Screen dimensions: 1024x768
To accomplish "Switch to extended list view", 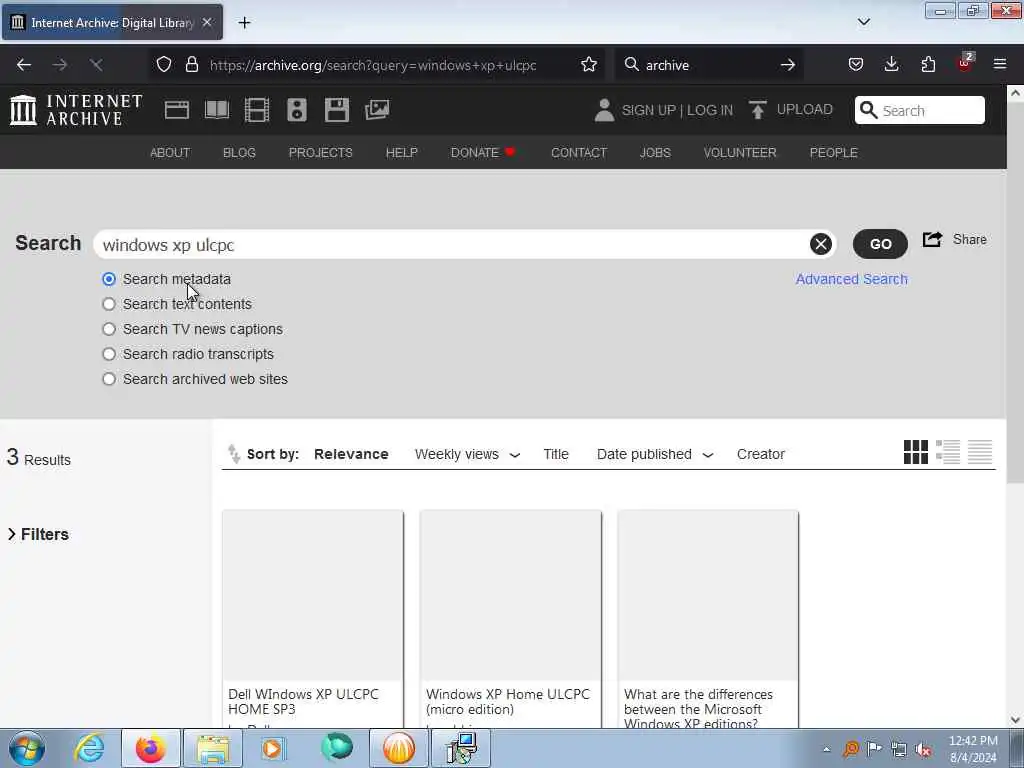I will coord(948,452).
